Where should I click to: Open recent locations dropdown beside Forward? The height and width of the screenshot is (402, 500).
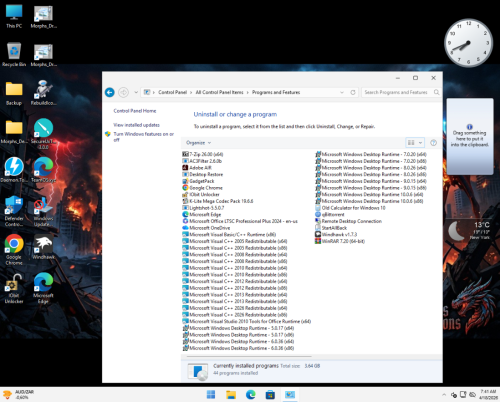point(136,92)
